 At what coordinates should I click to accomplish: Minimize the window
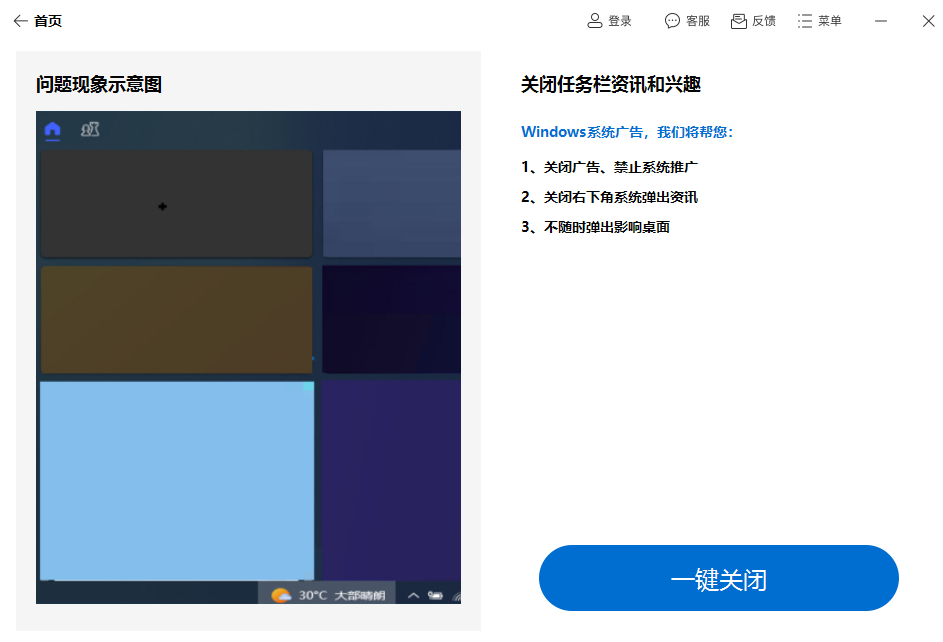[x=881, y=21]
